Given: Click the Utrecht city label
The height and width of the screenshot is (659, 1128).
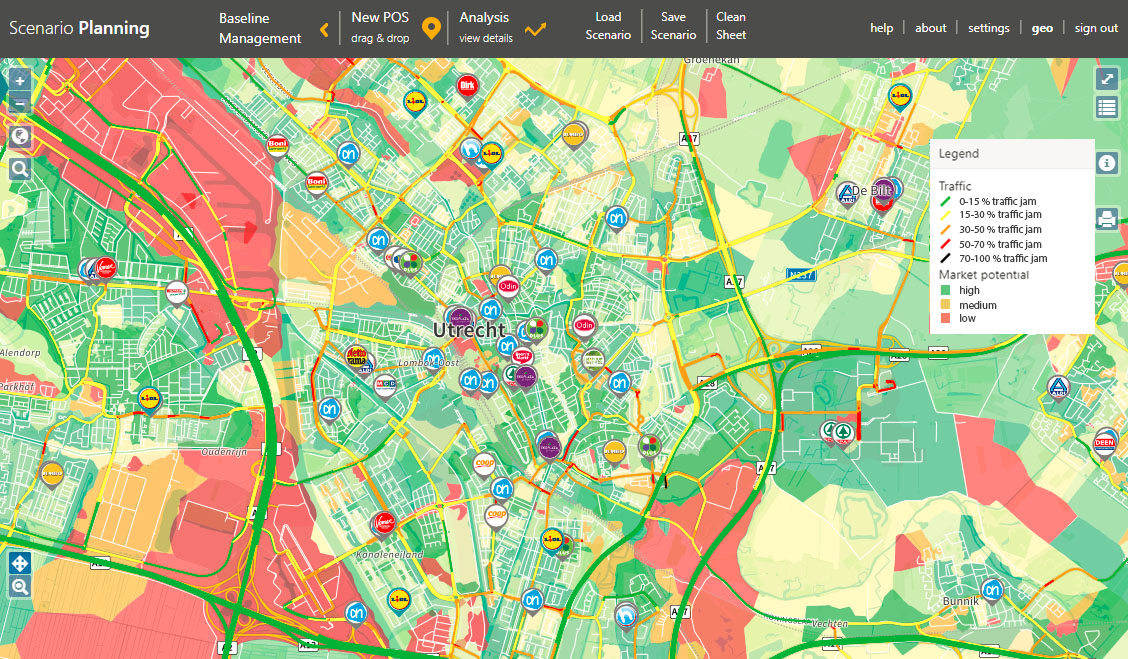Looking at the screenshot, I should click(469, 330).
